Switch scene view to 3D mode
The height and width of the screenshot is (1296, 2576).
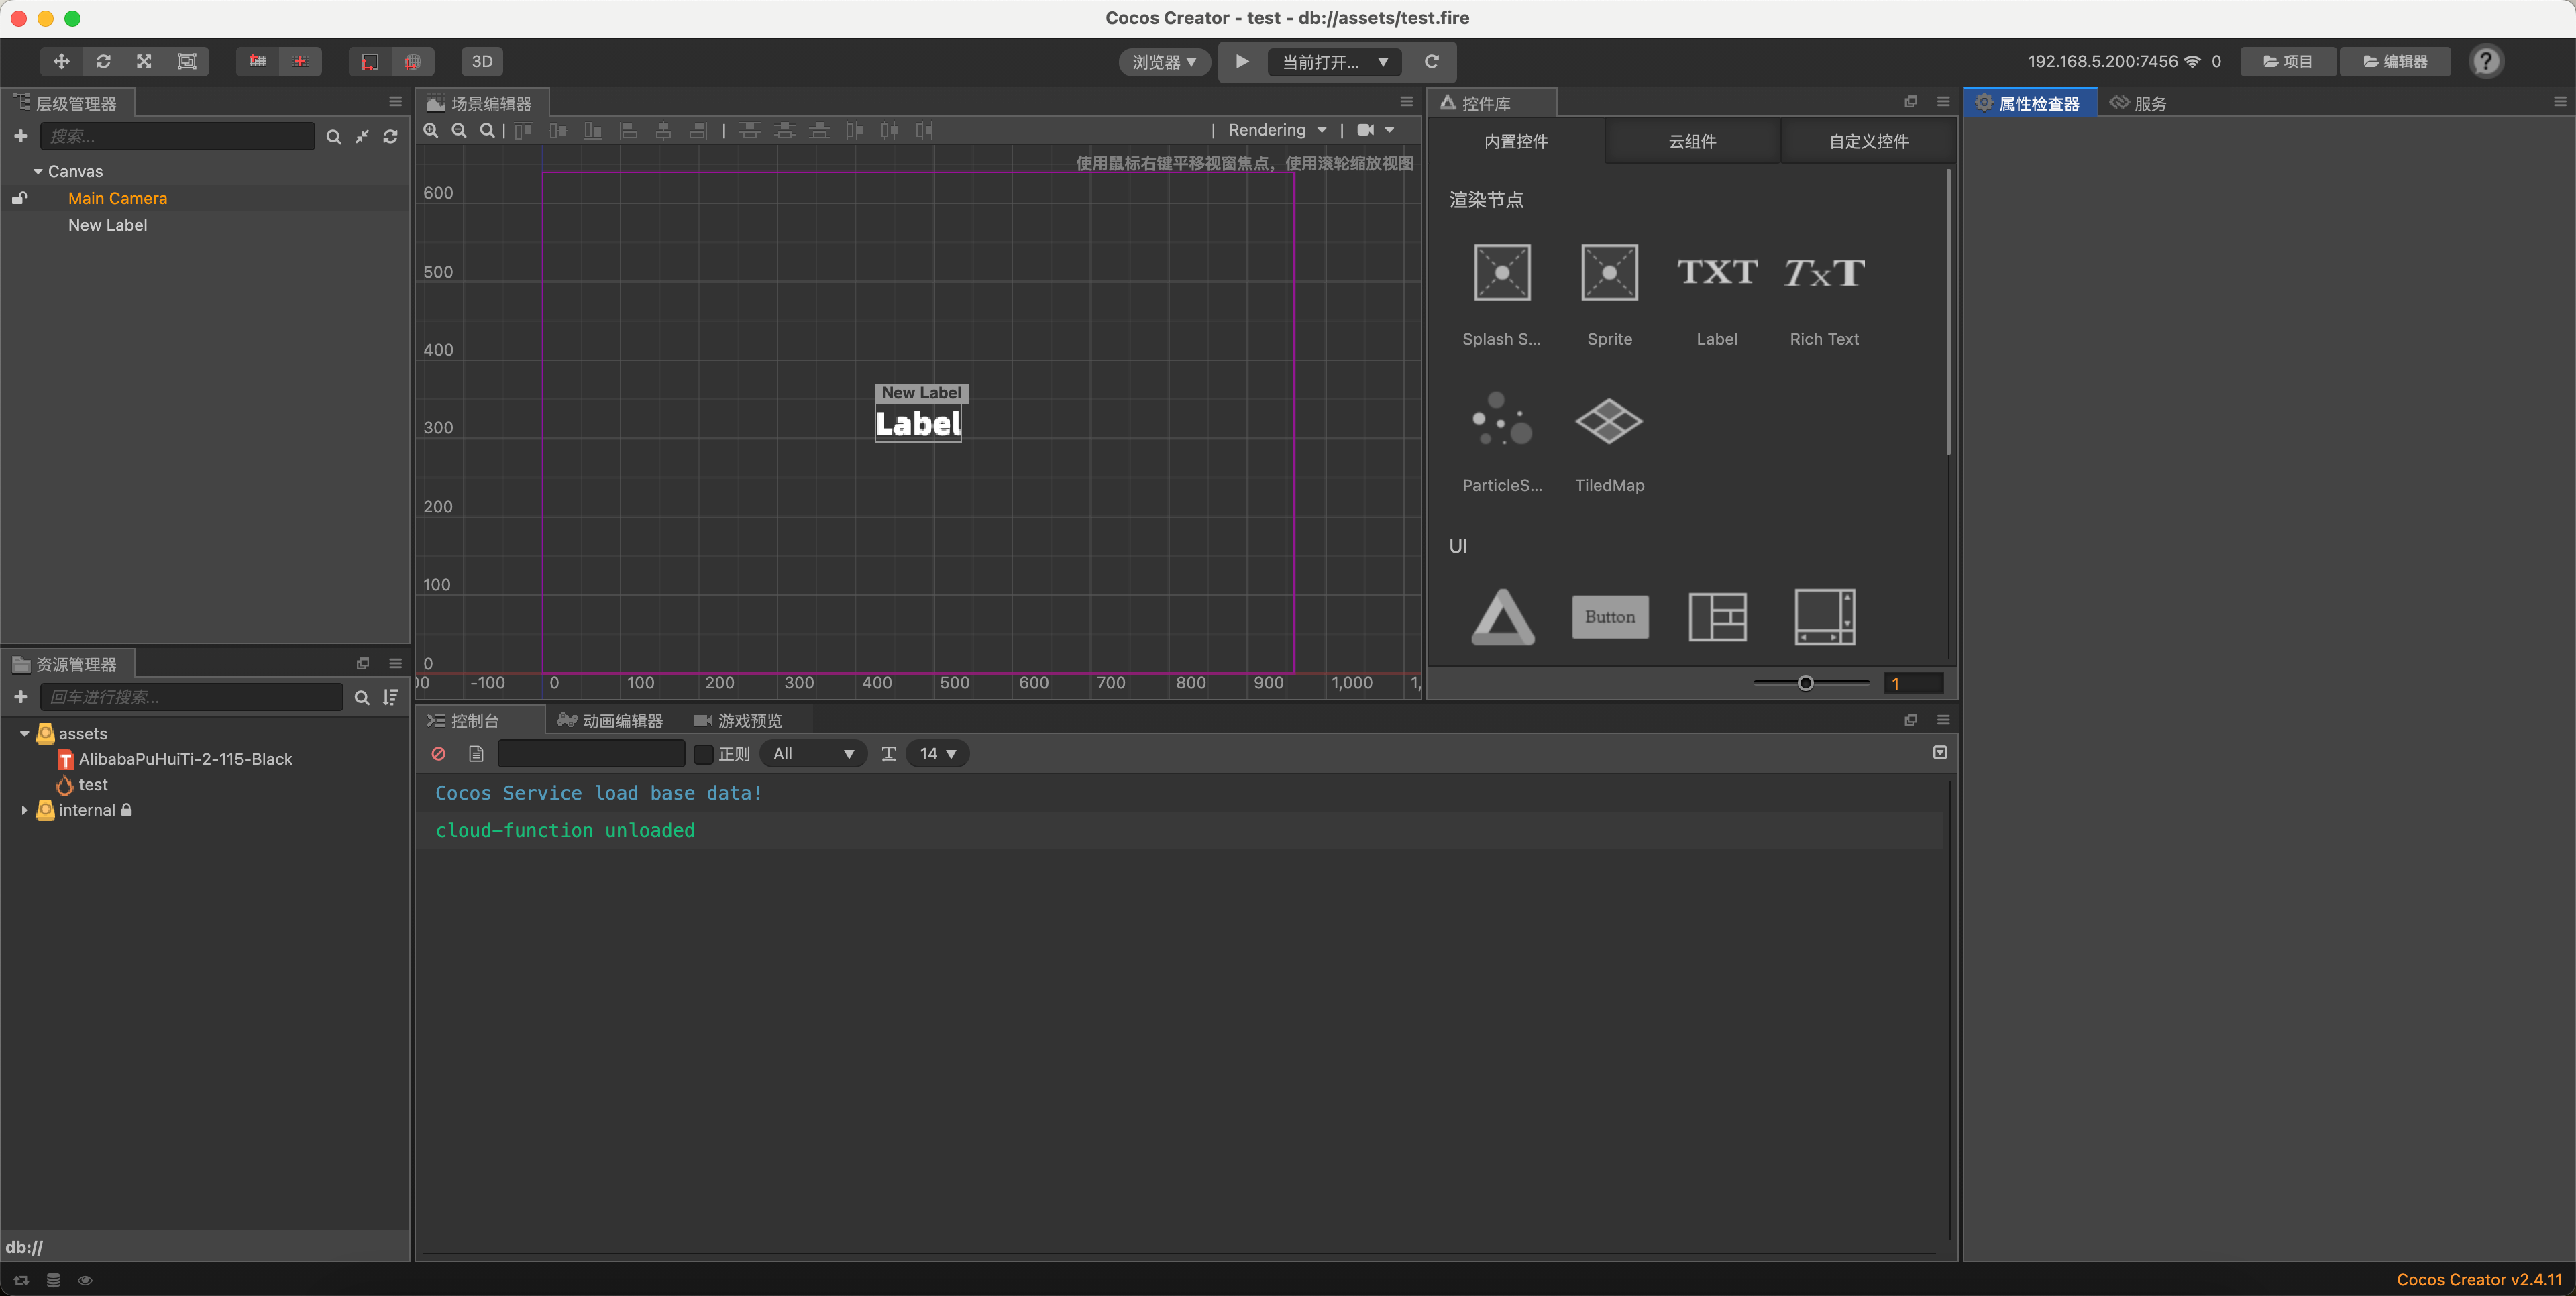point(482,61)
